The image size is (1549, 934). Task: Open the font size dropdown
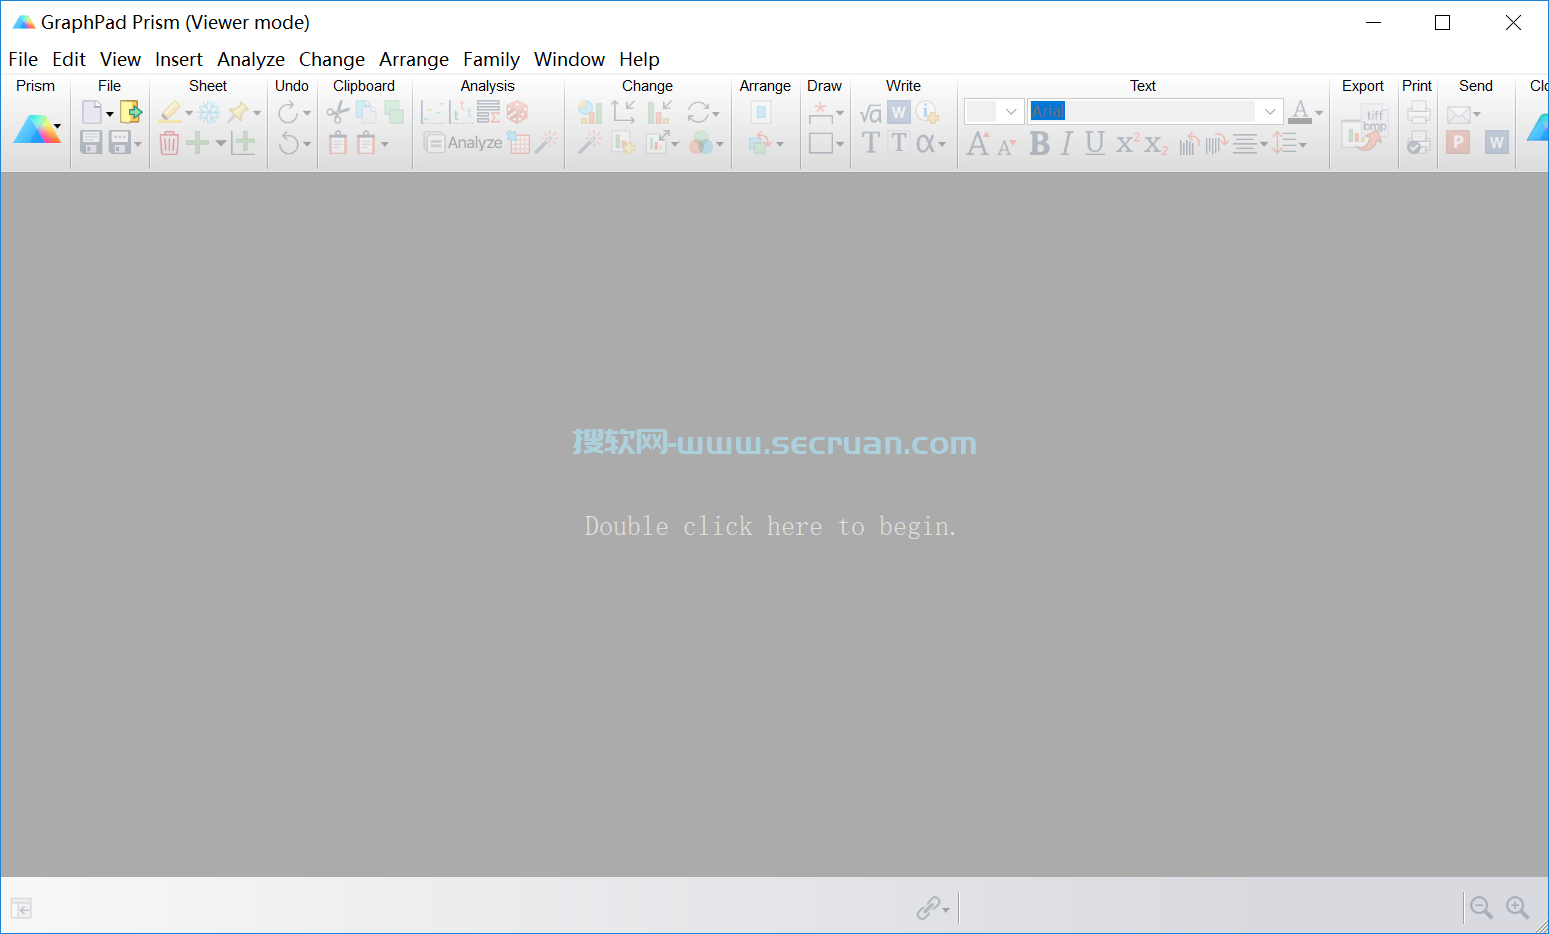1011,111
